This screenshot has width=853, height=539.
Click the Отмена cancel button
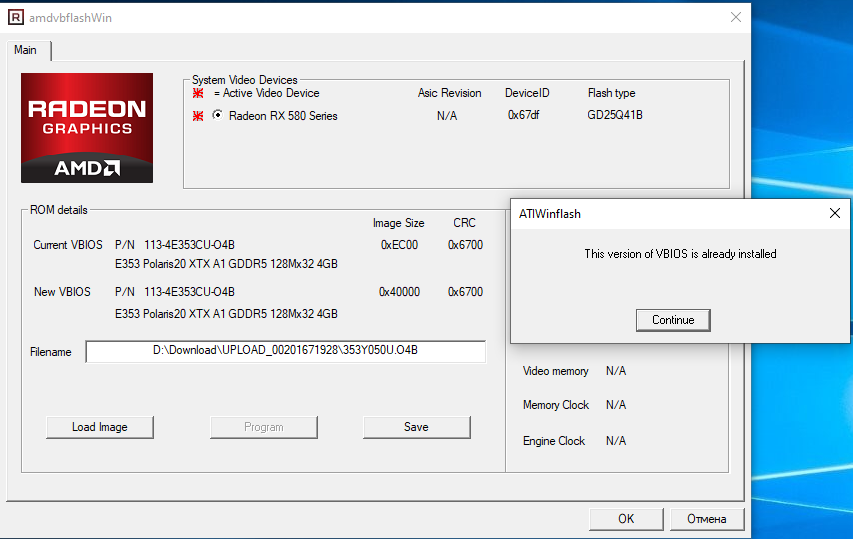(x=707, y=519)
